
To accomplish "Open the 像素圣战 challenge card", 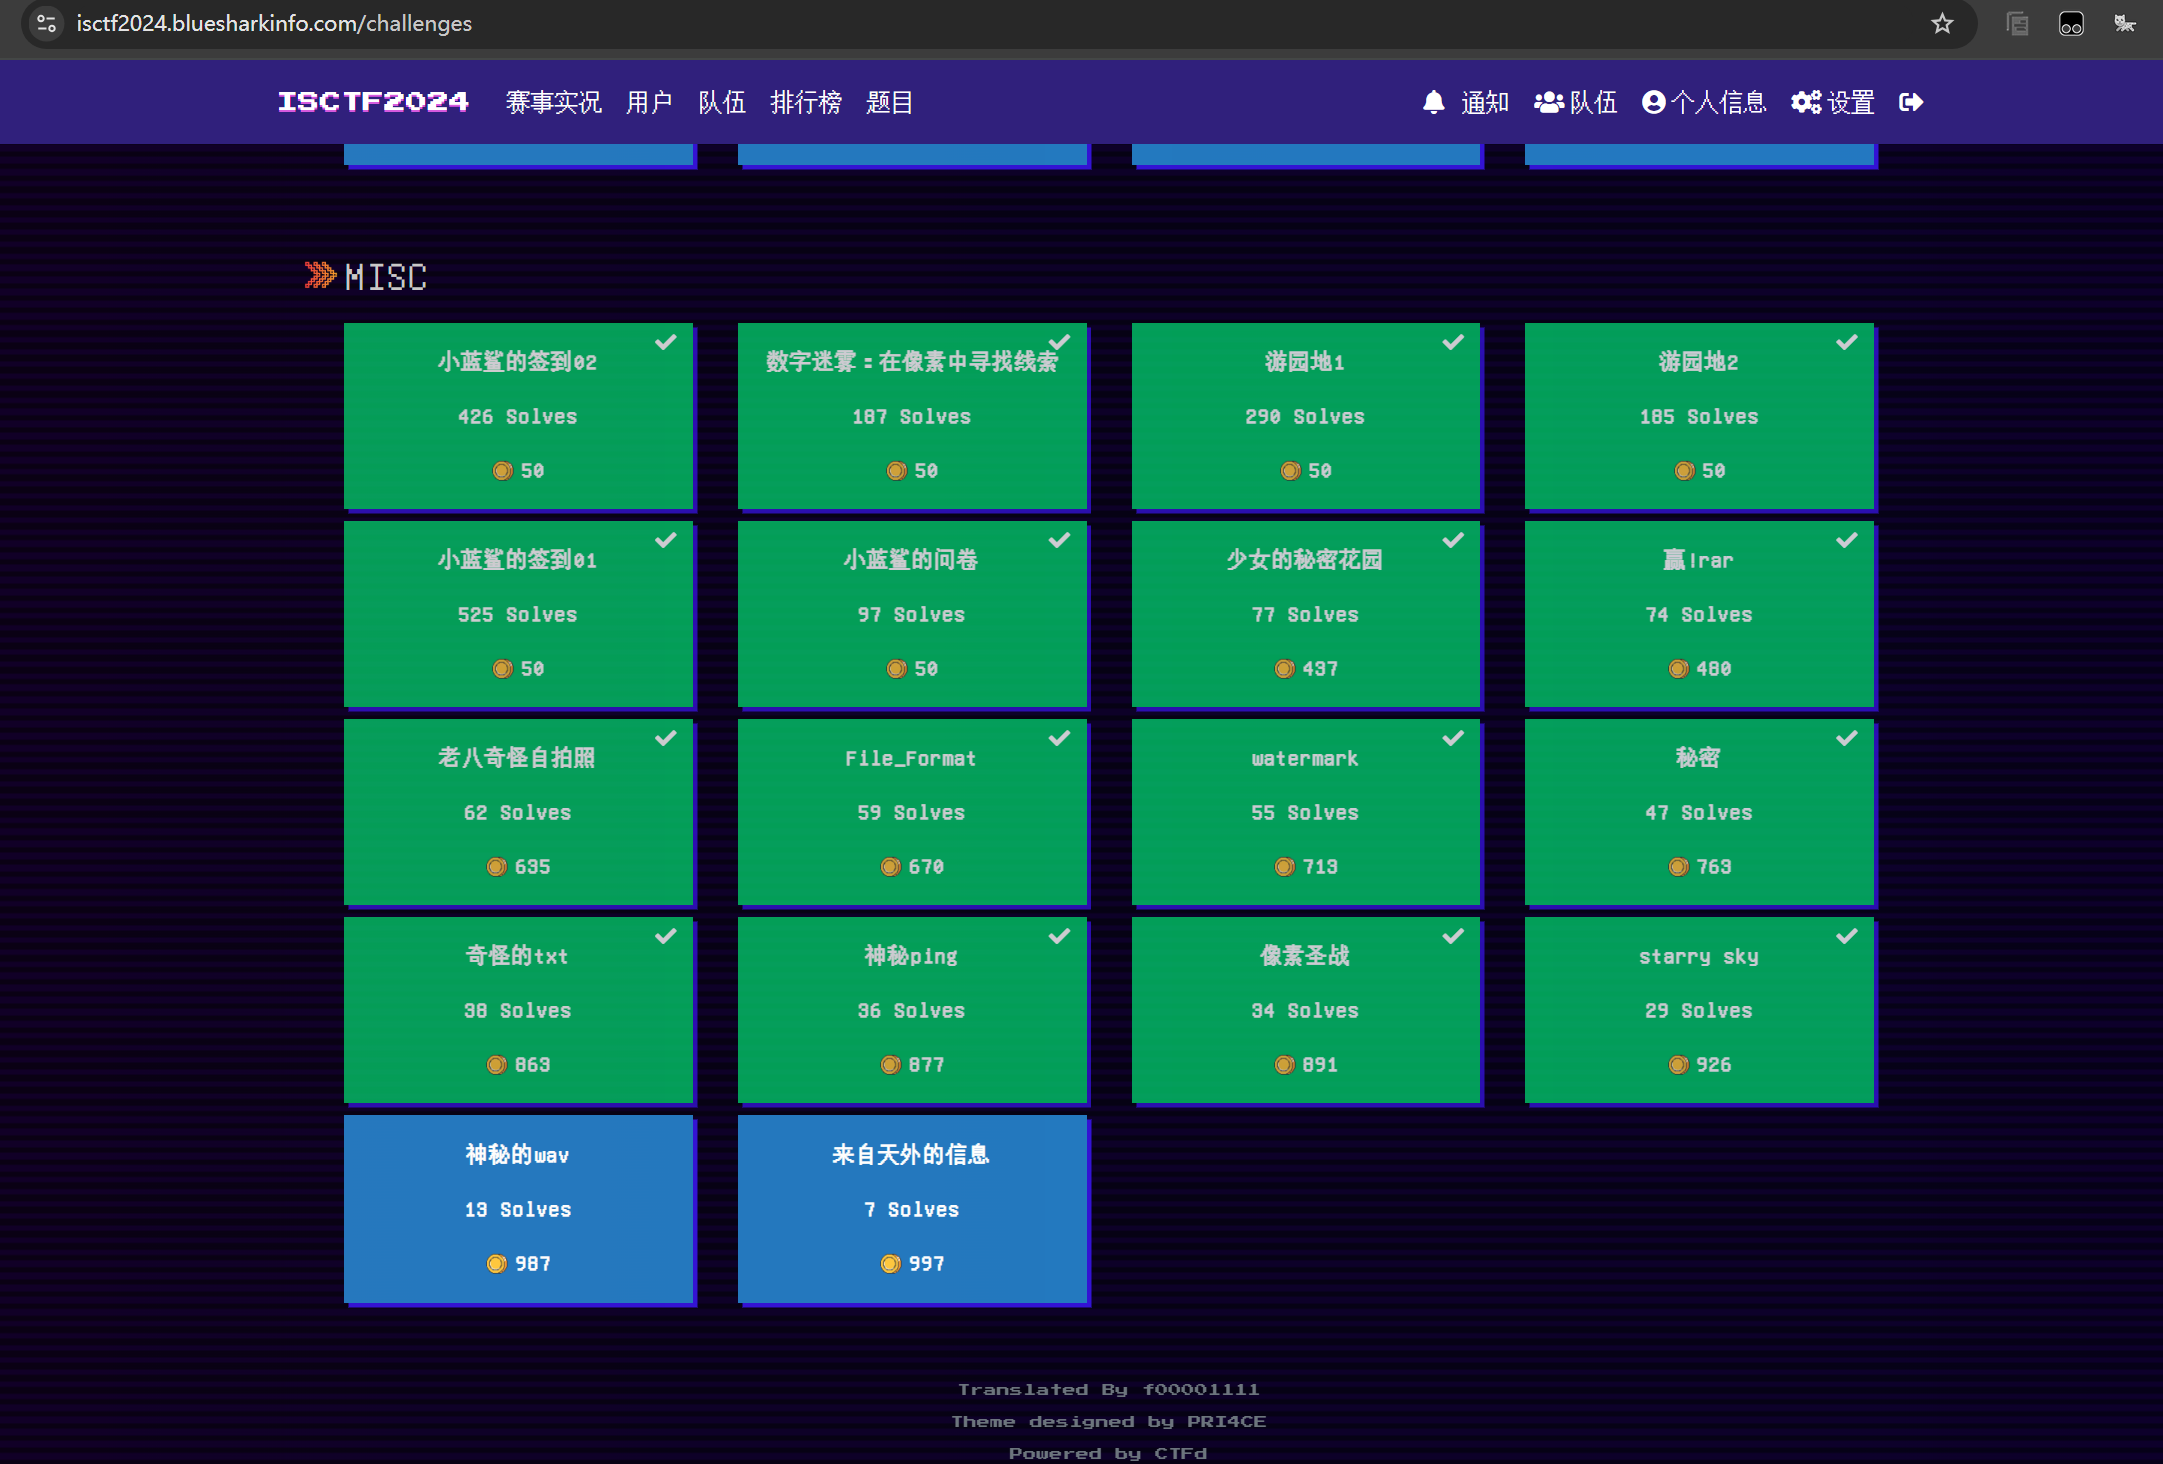I will (x=1304, y=1009).
